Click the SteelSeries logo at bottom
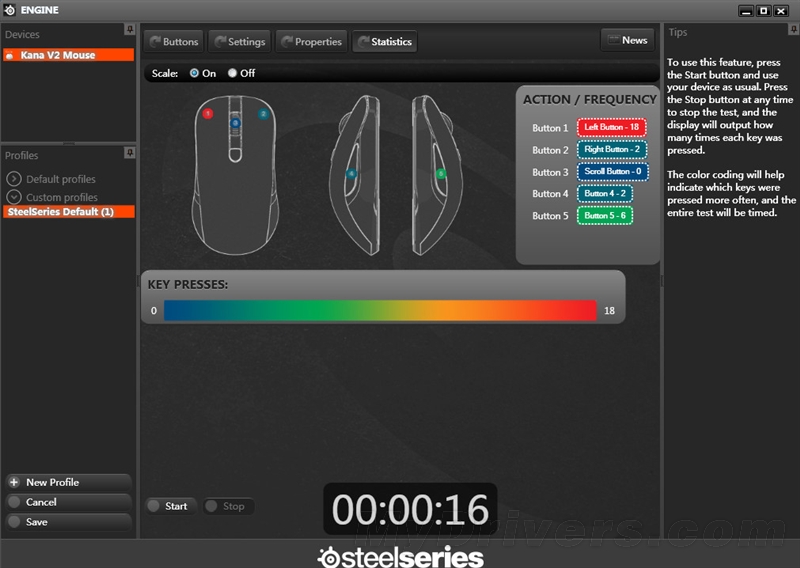This screenshot has height=568, width=800. coord(401,557)
